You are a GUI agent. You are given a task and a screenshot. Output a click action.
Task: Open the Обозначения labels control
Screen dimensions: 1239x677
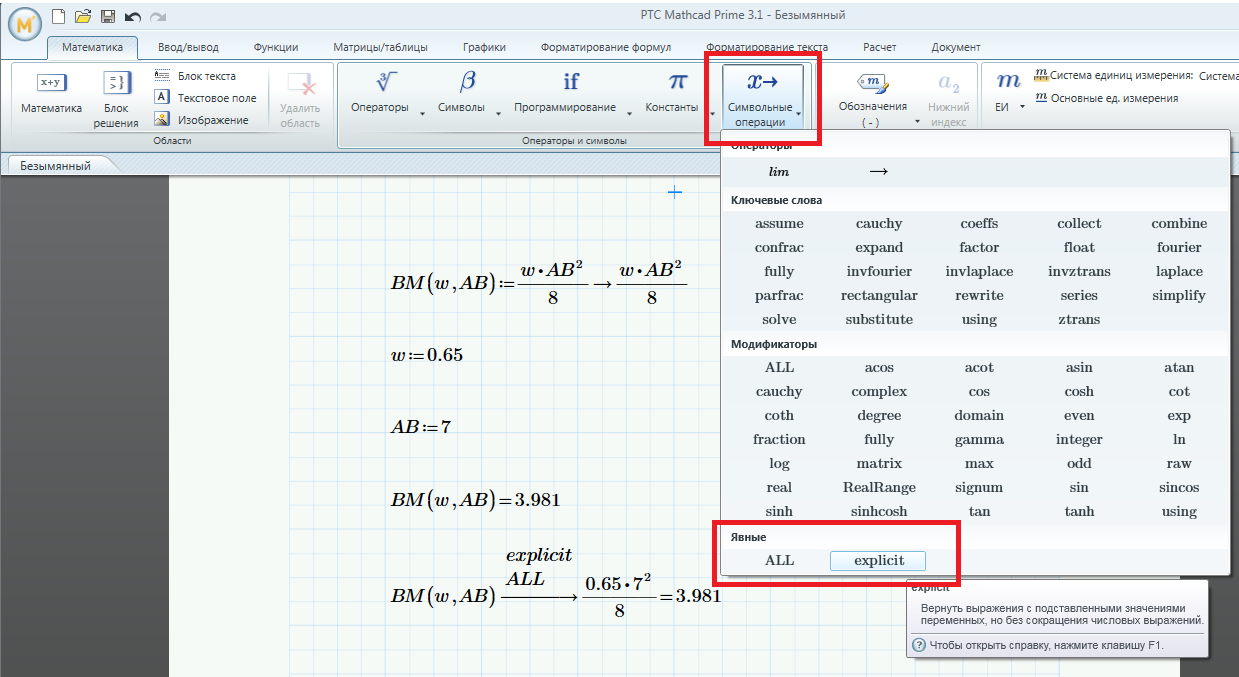[873, 98]
